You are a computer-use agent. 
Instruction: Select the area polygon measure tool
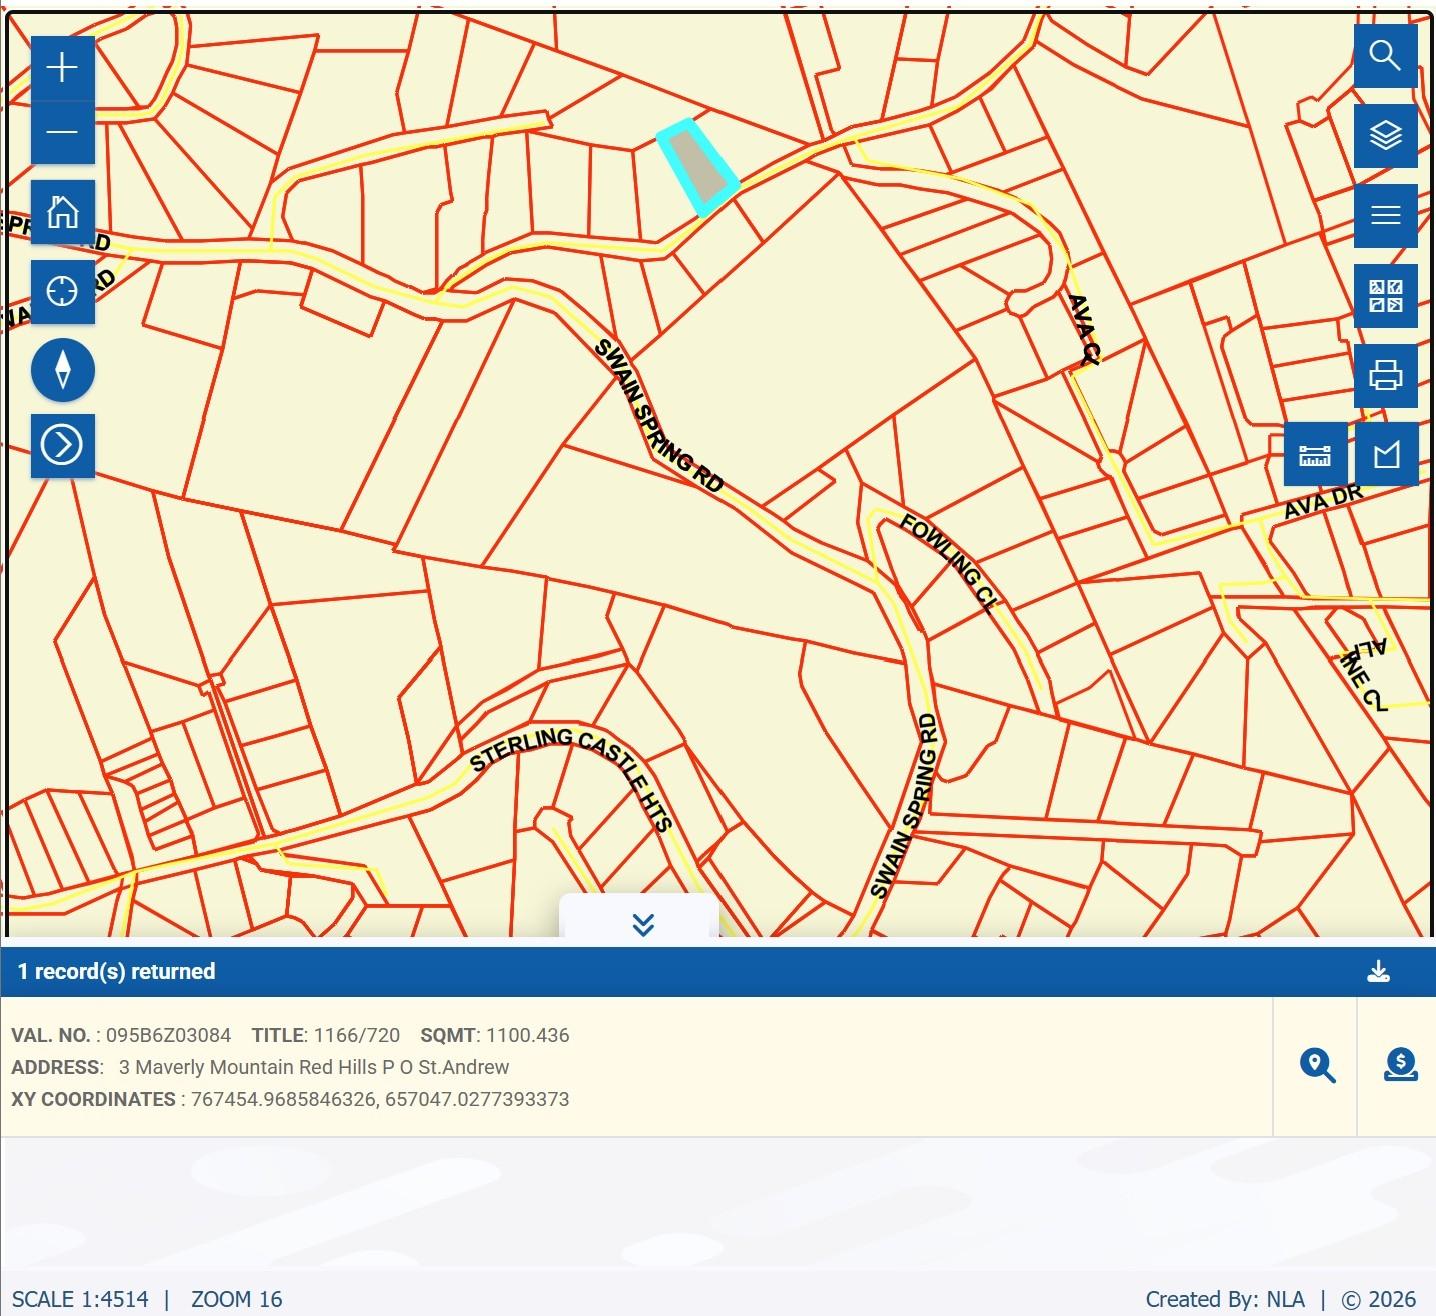[x=1386, y=456]
